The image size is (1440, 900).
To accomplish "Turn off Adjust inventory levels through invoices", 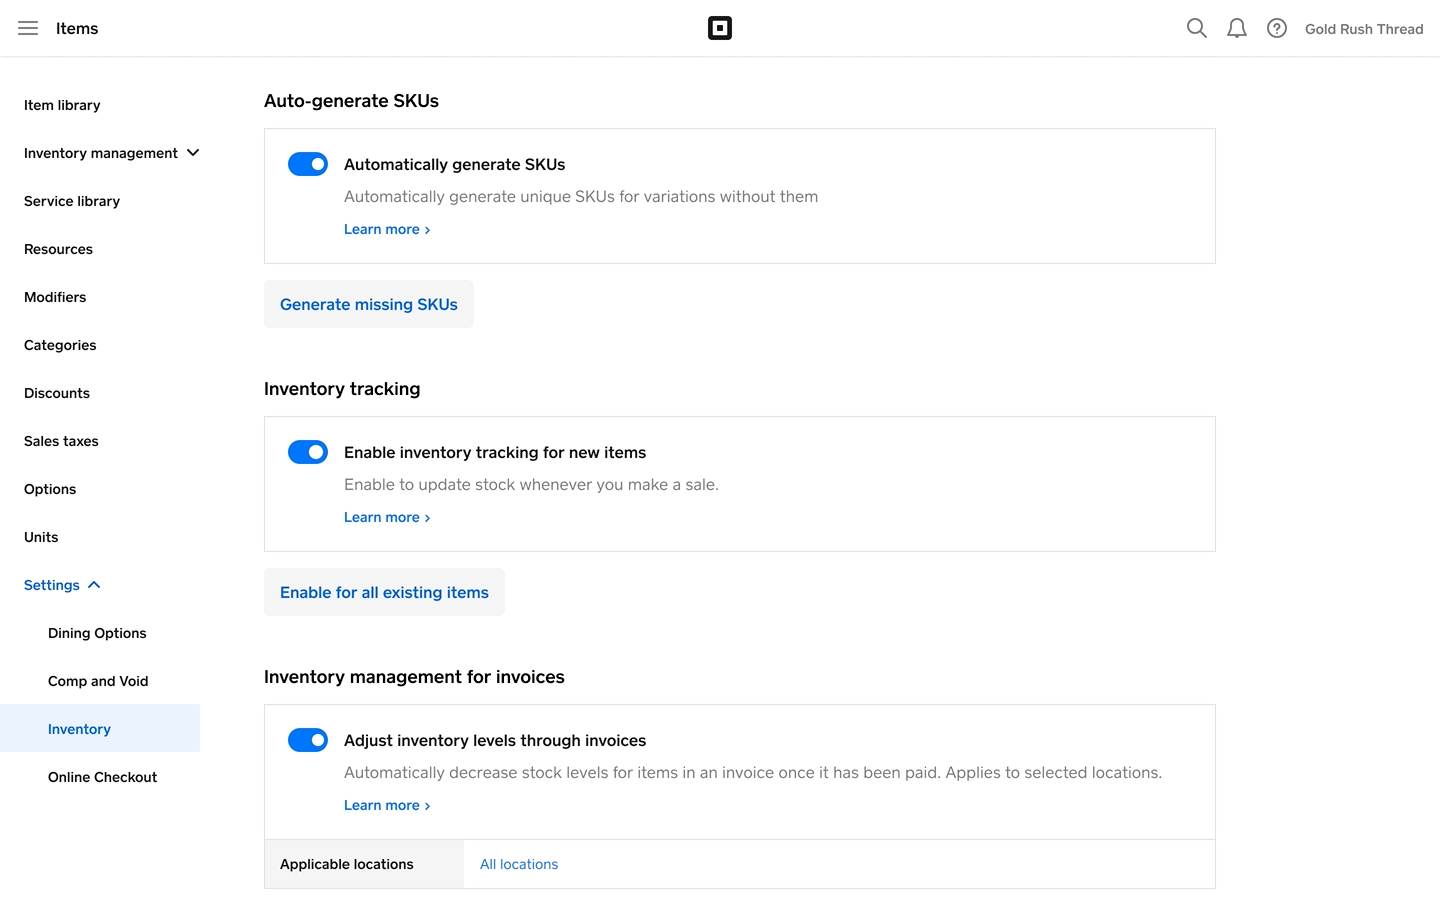I will (308, 740).
